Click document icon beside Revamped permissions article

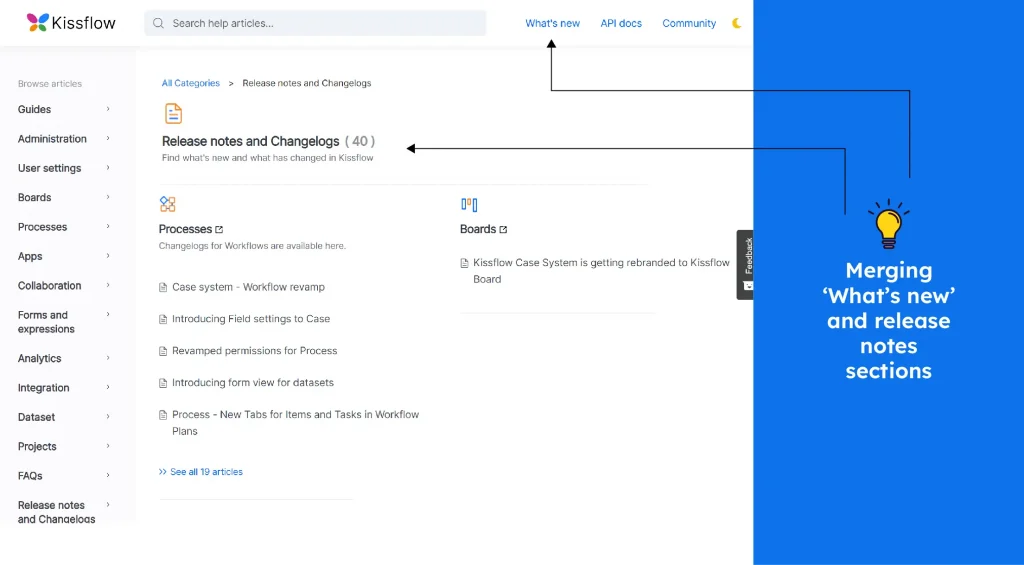click(163, 351)
